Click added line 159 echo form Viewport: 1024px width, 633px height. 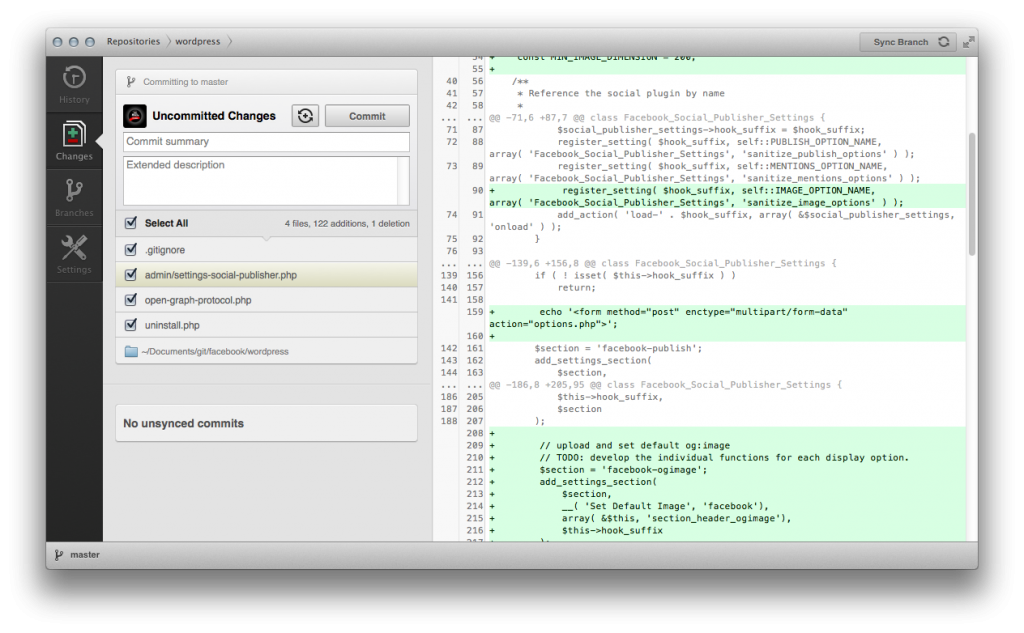point(727,318)
